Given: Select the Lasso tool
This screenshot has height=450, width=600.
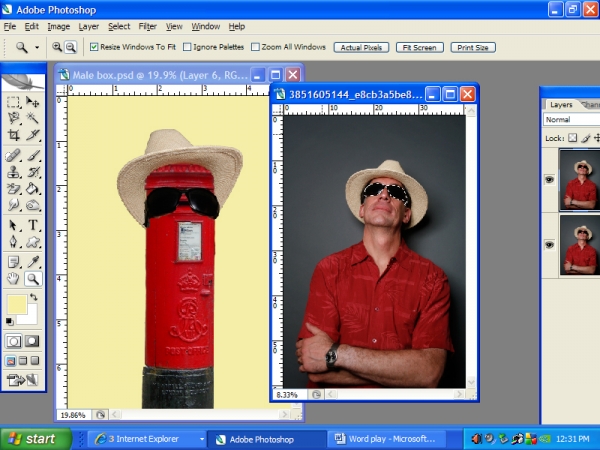Looking at the screenshot, I should [x=13, y=118].
